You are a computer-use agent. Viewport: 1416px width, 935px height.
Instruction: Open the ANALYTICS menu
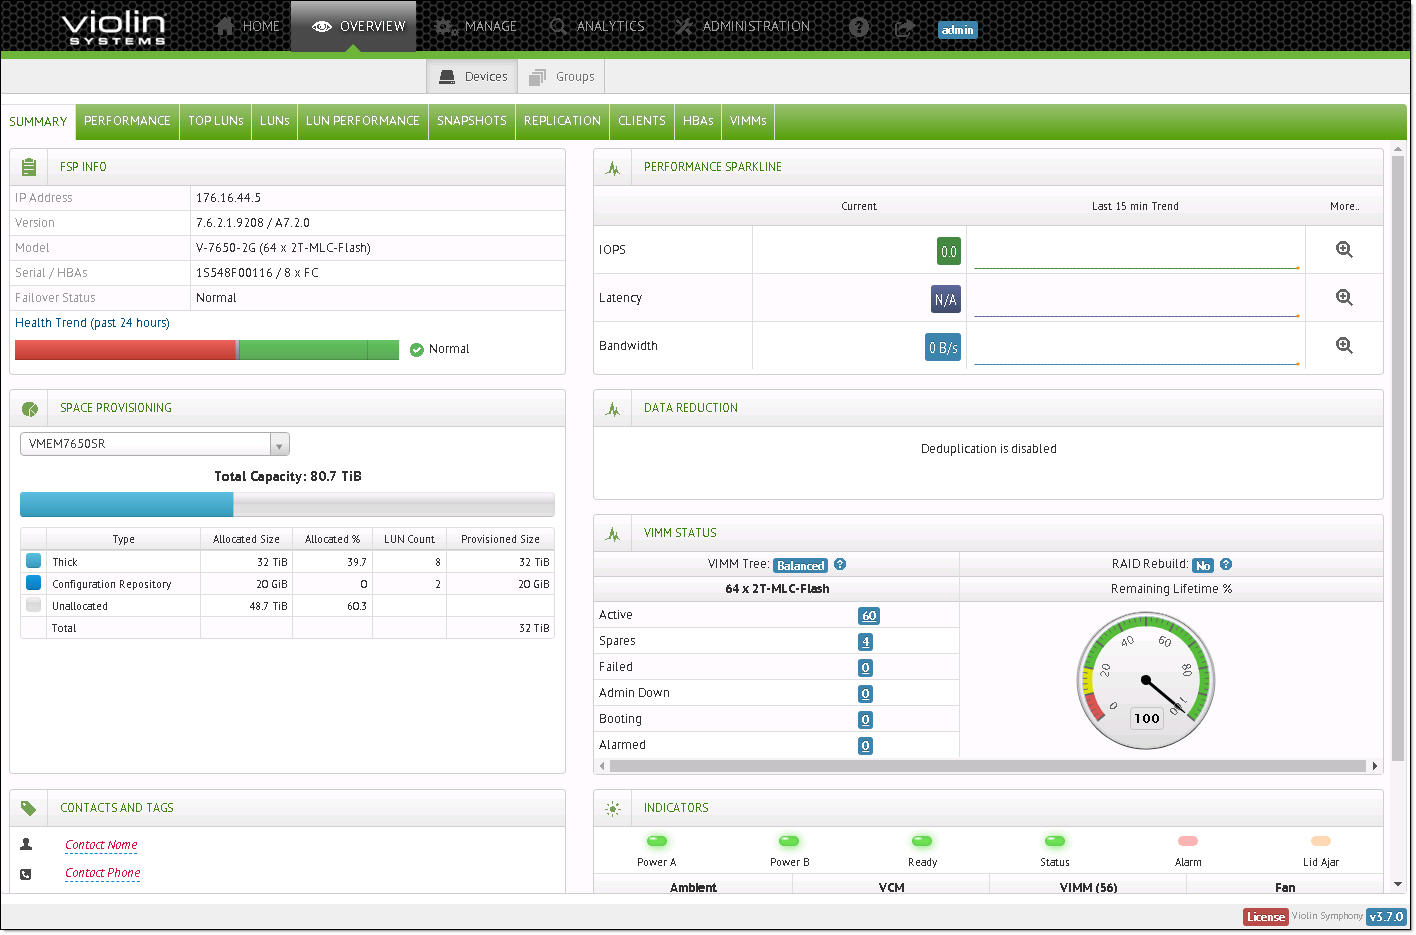(597, 26)
